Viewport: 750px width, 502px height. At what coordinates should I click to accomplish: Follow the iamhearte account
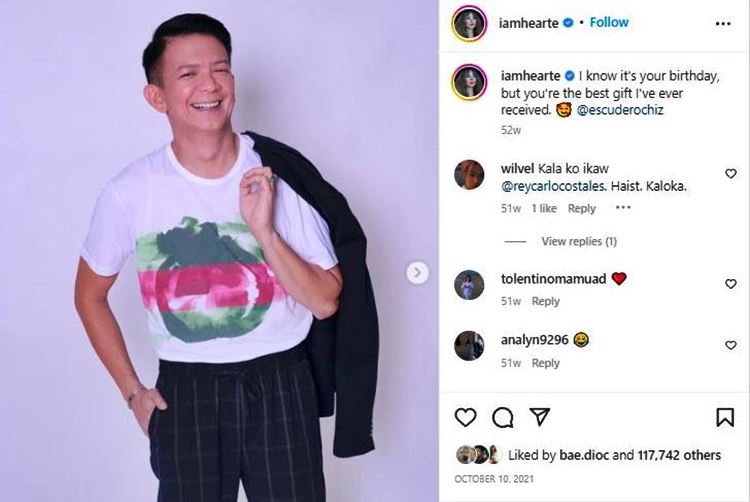(609, 22)
